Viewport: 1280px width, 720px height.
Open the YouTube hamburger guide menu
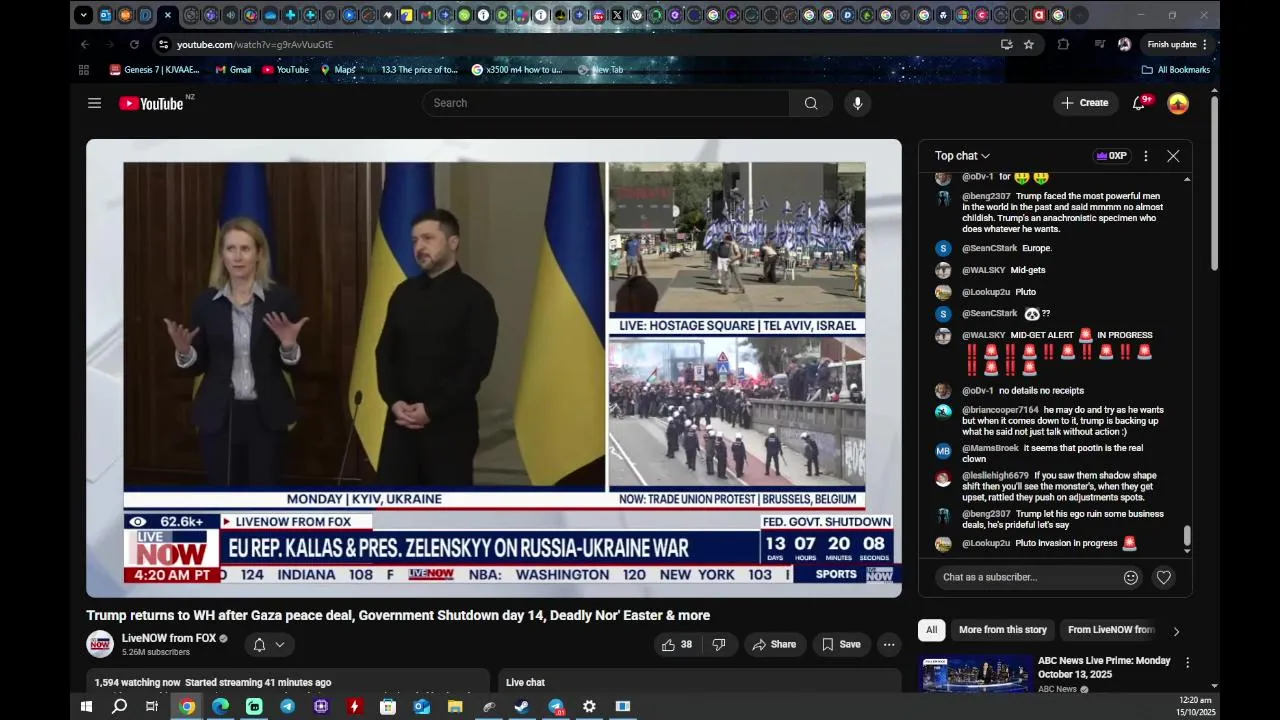[94, 103]
